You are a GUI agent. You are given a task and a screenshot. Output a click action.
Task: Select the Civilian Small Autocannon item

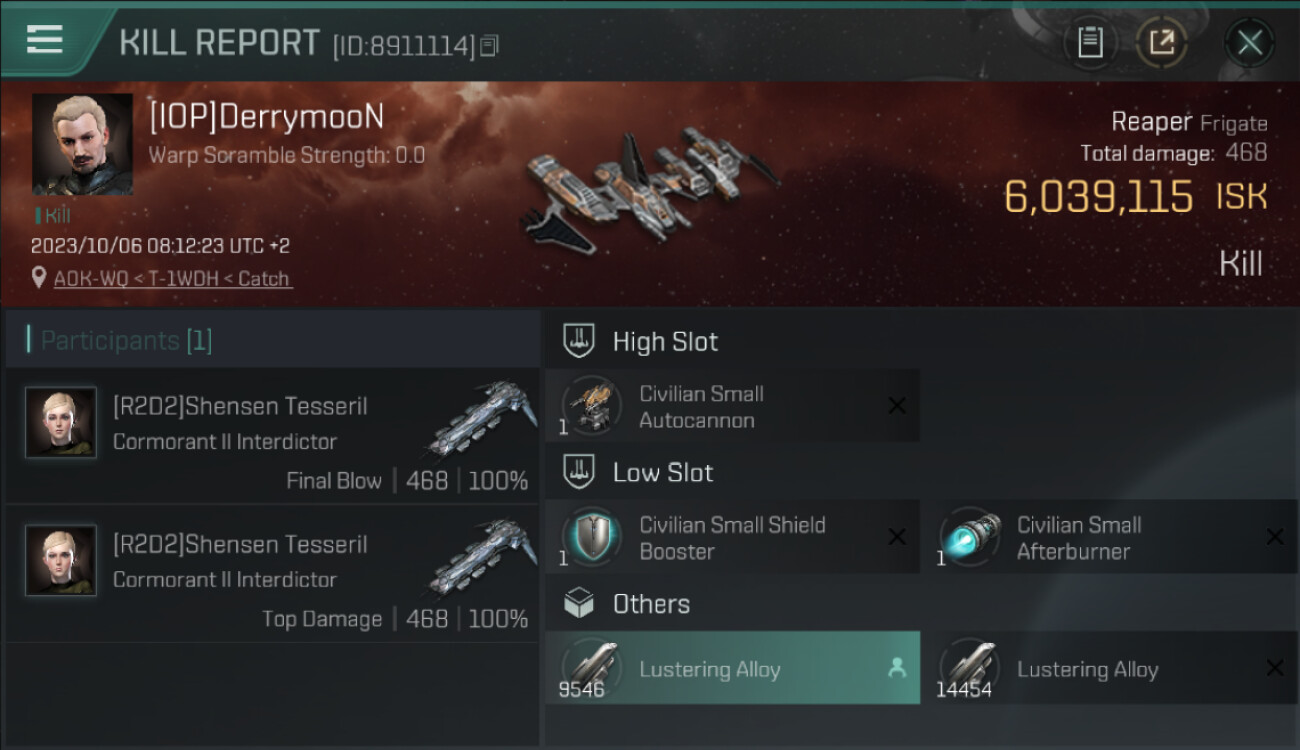[x=731, y=407]
